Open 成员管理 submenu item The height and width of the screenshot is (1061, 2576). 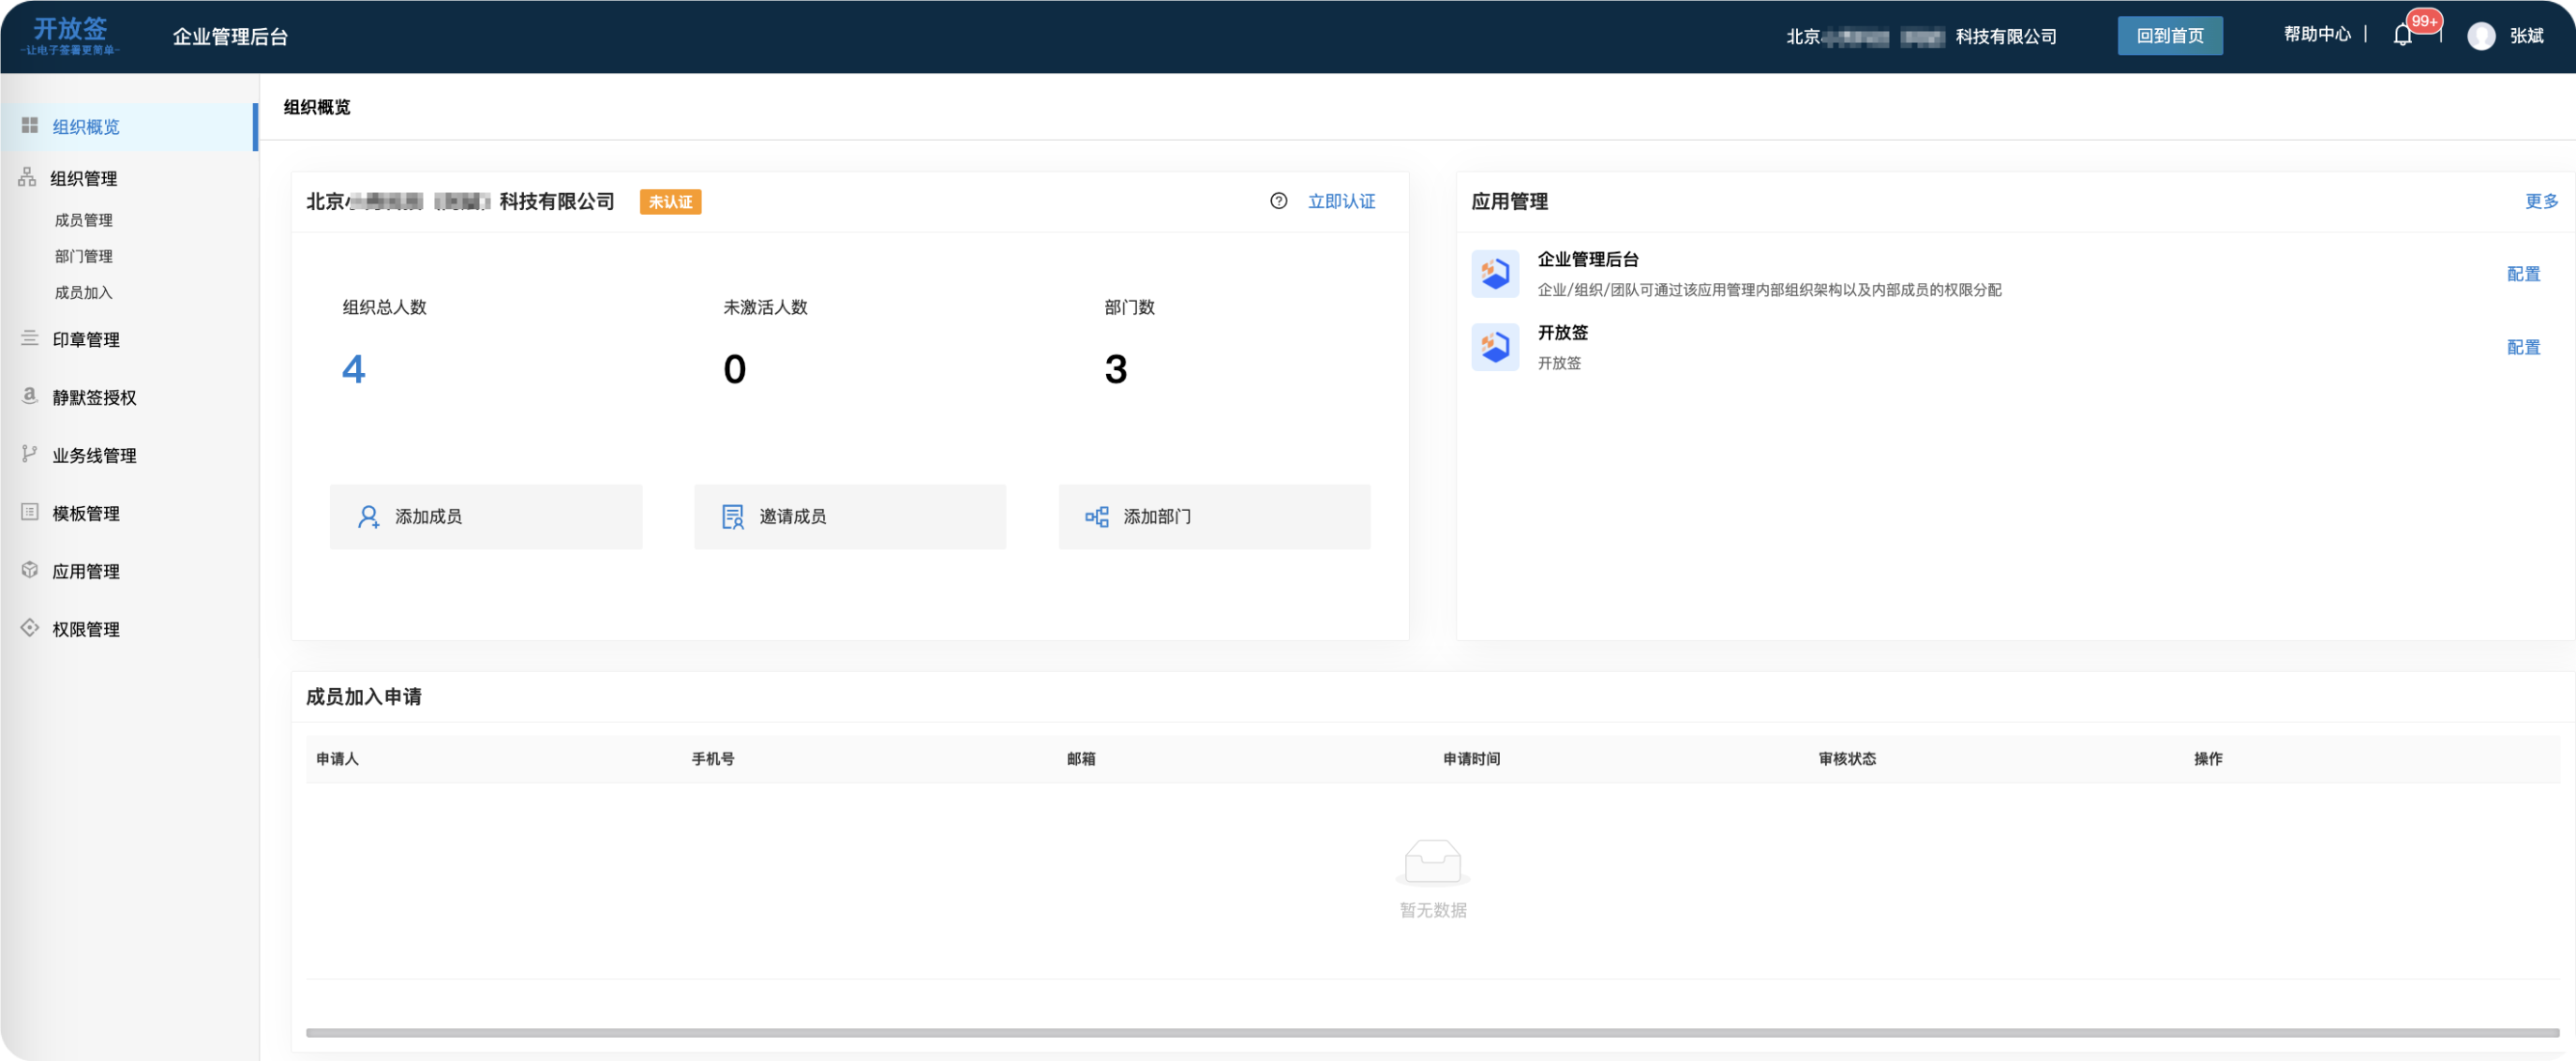click(84, 220)
